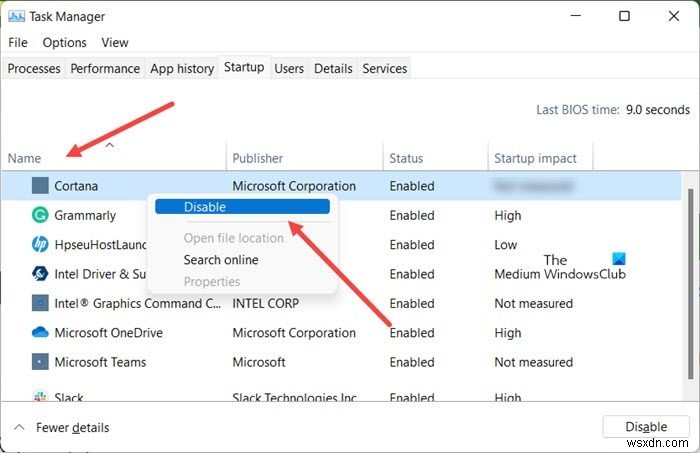Image resolution: width=700 pixels, height=453 pixels.
Task: Switch to the Performance tab
Action: (105, 68)
